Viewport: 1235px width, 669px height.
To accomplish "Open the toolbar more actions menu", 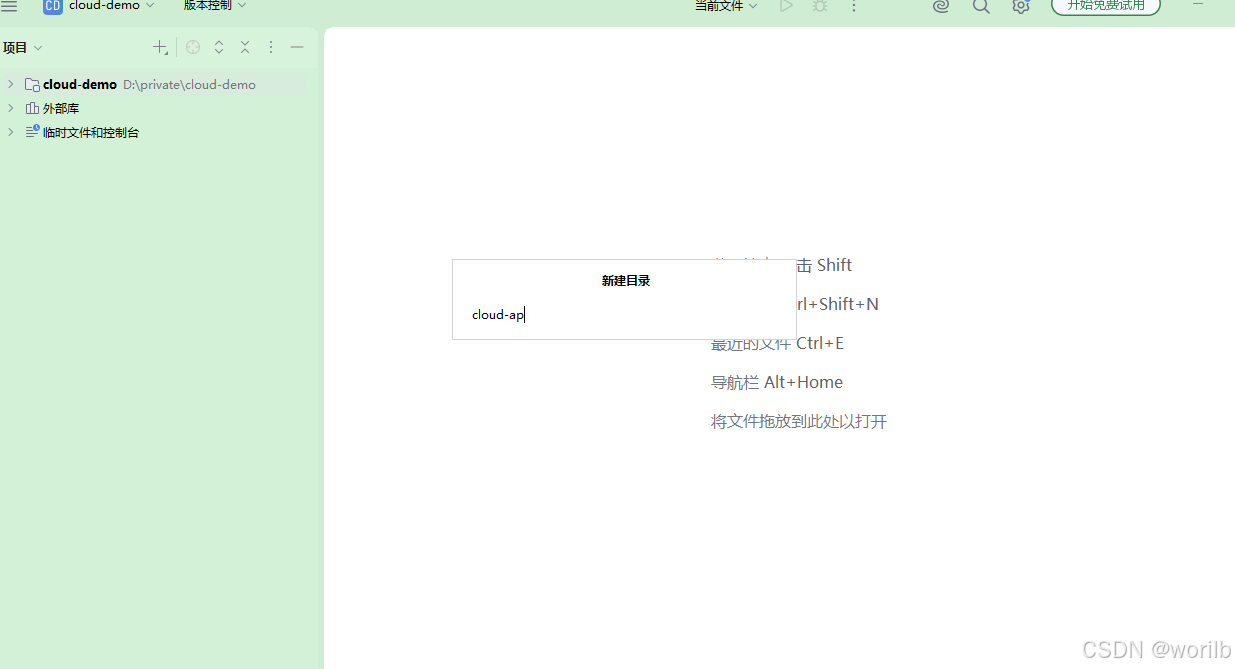I will (x=854, y=6).
